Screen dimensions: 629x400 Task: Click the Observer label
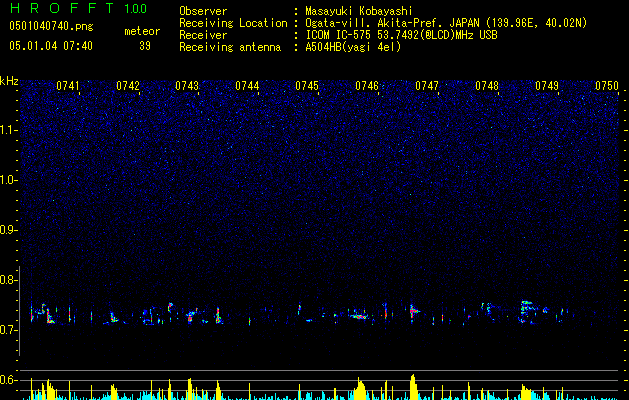pyautogui.click(x=203, y=11)
